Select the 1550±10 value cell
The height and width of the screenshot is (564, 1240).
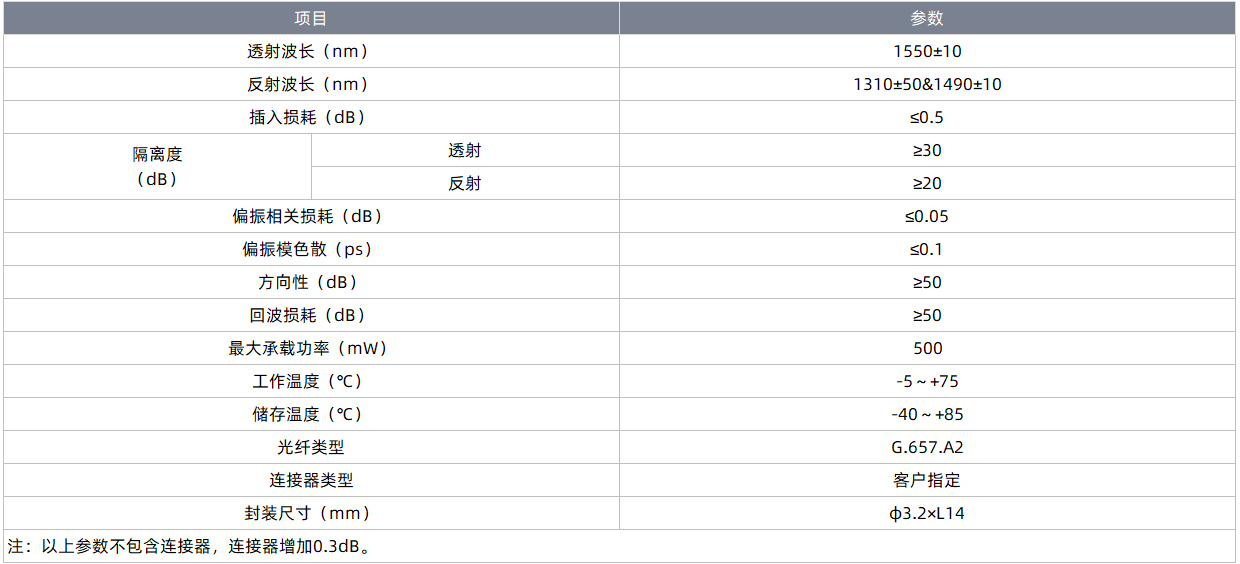927,51
